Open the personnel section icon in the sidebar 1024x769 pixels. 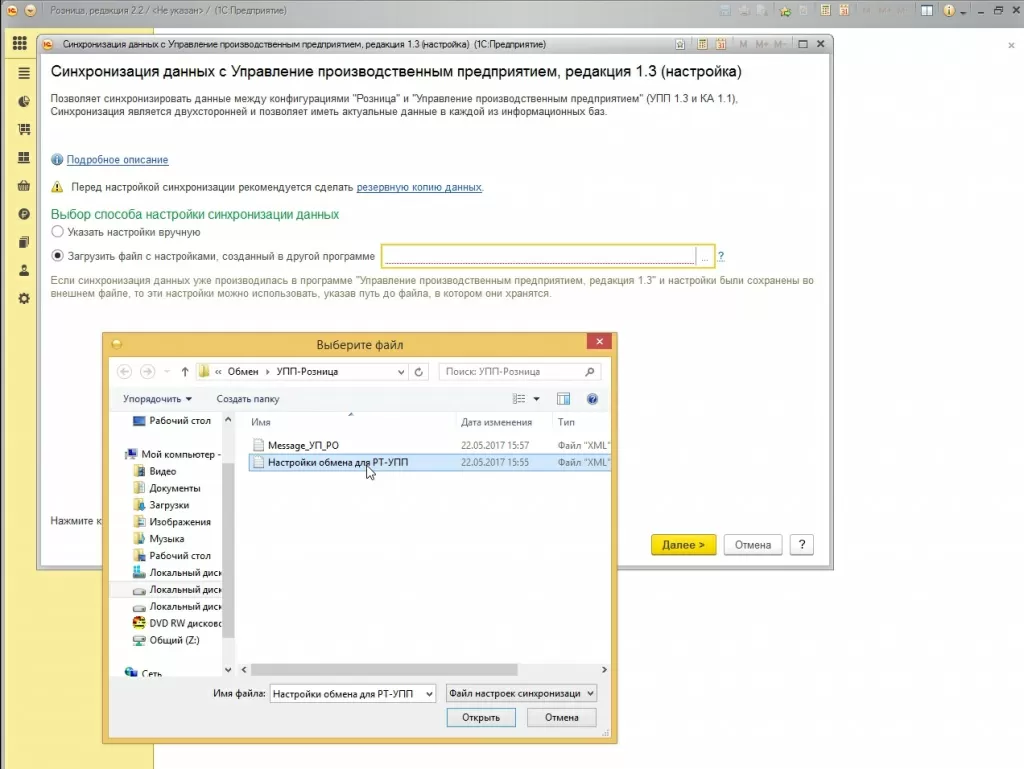click(x=24, y=270)
